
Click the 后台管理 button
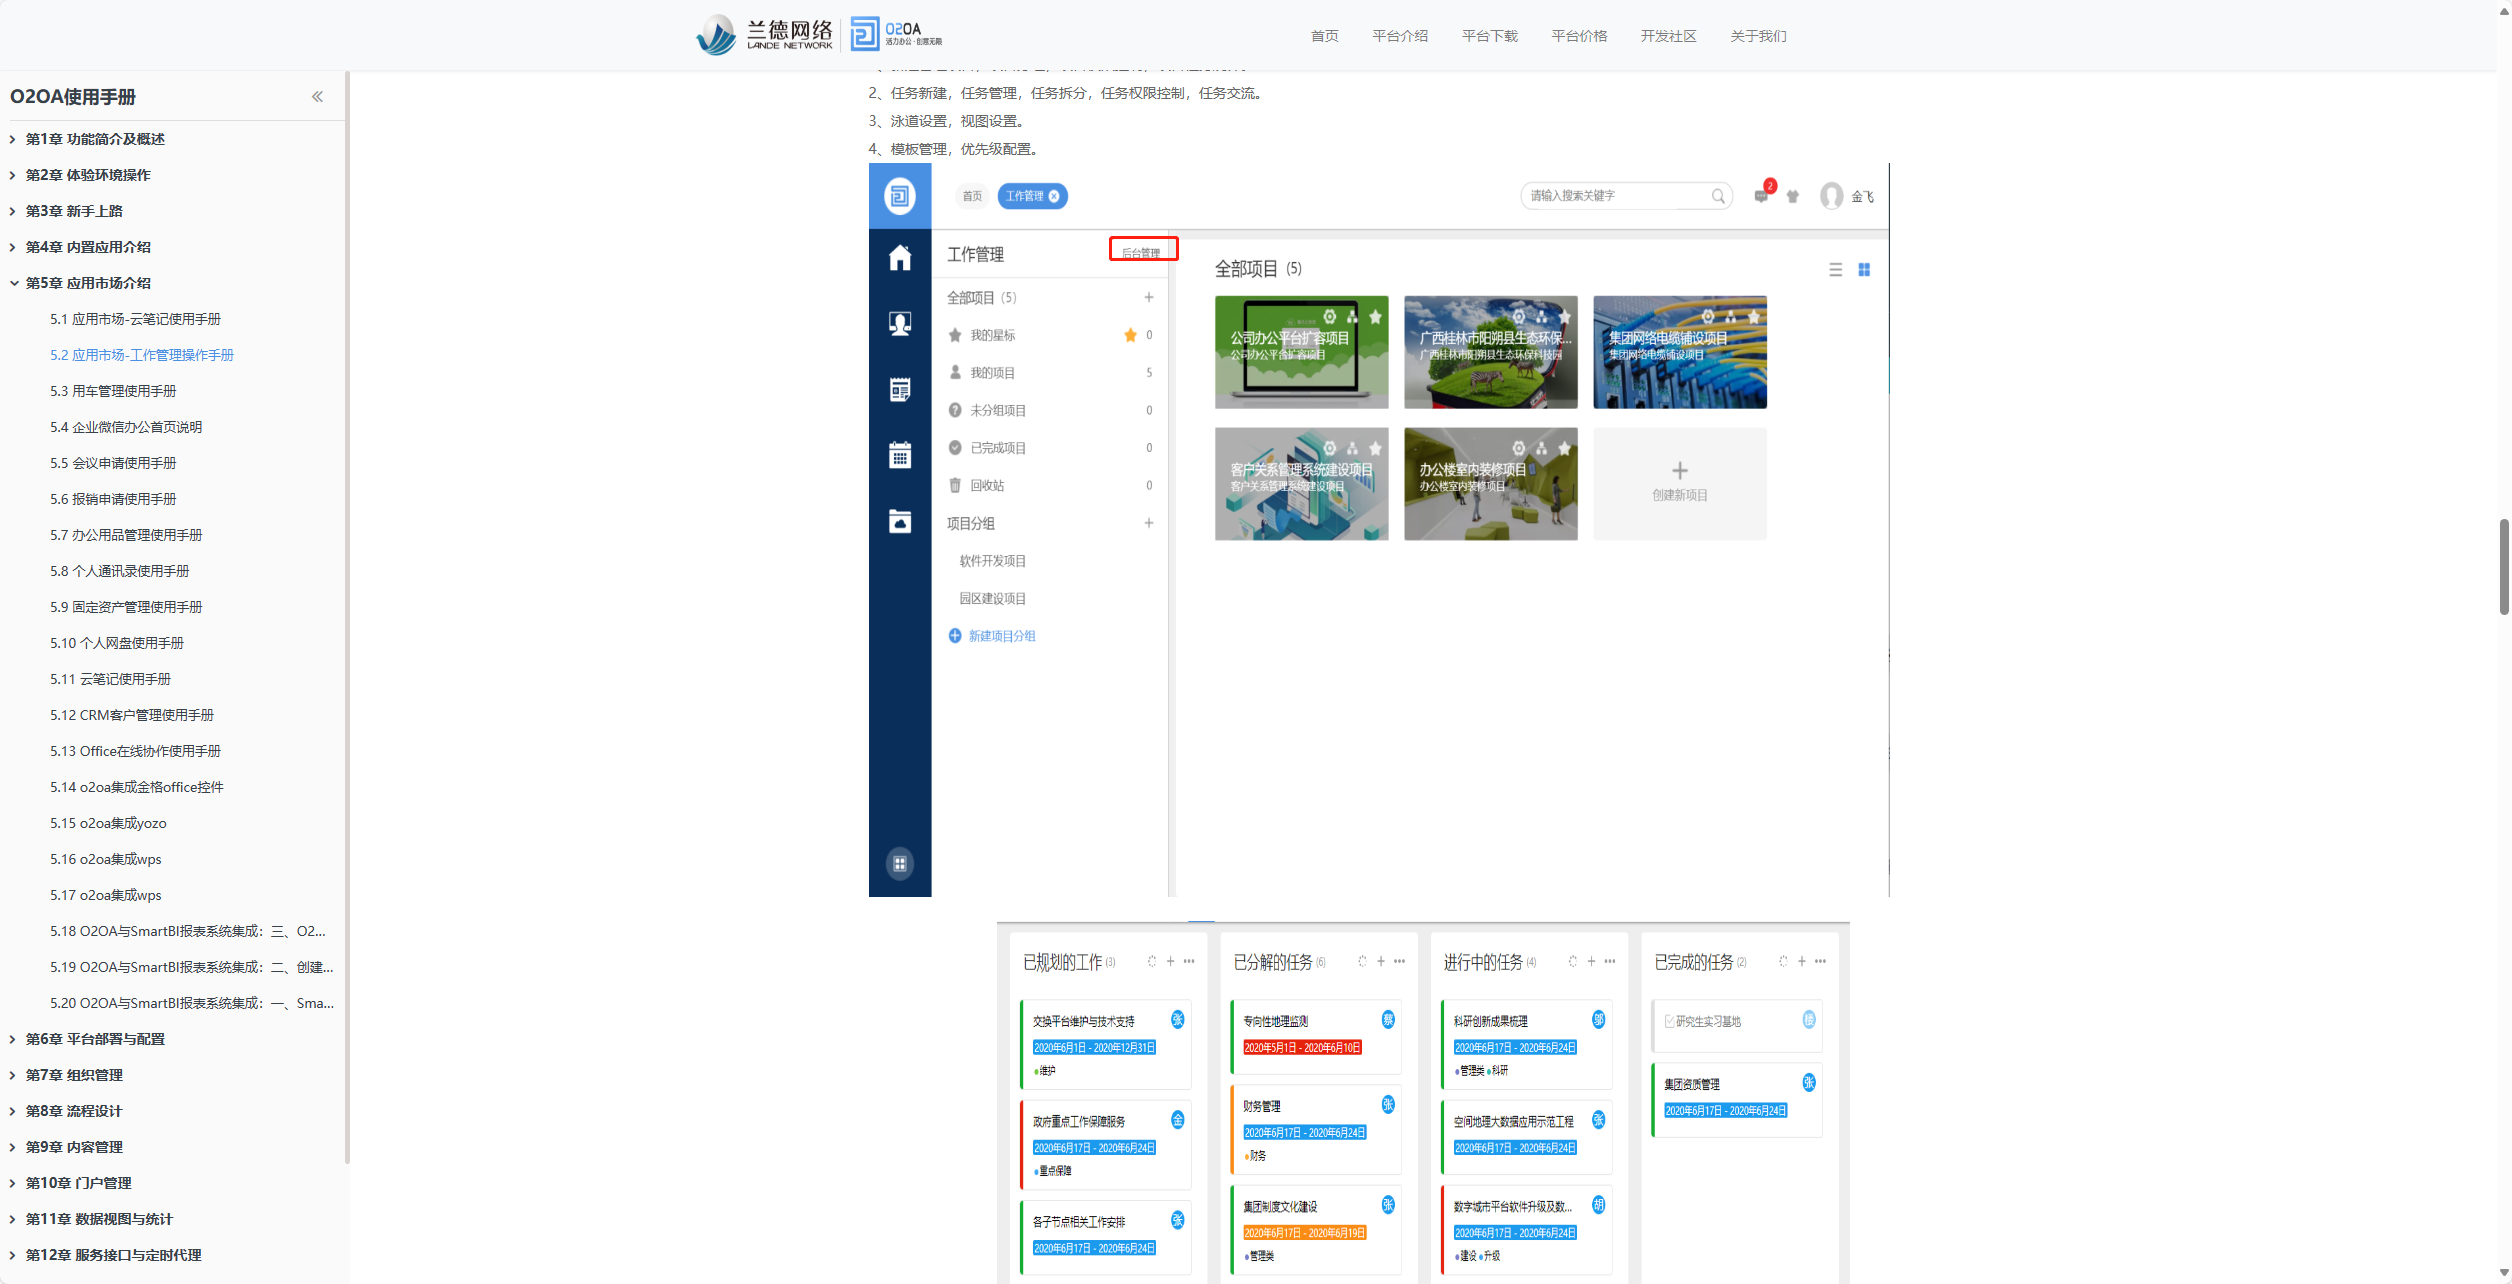pyautogui.click(x=1142, y=250)
